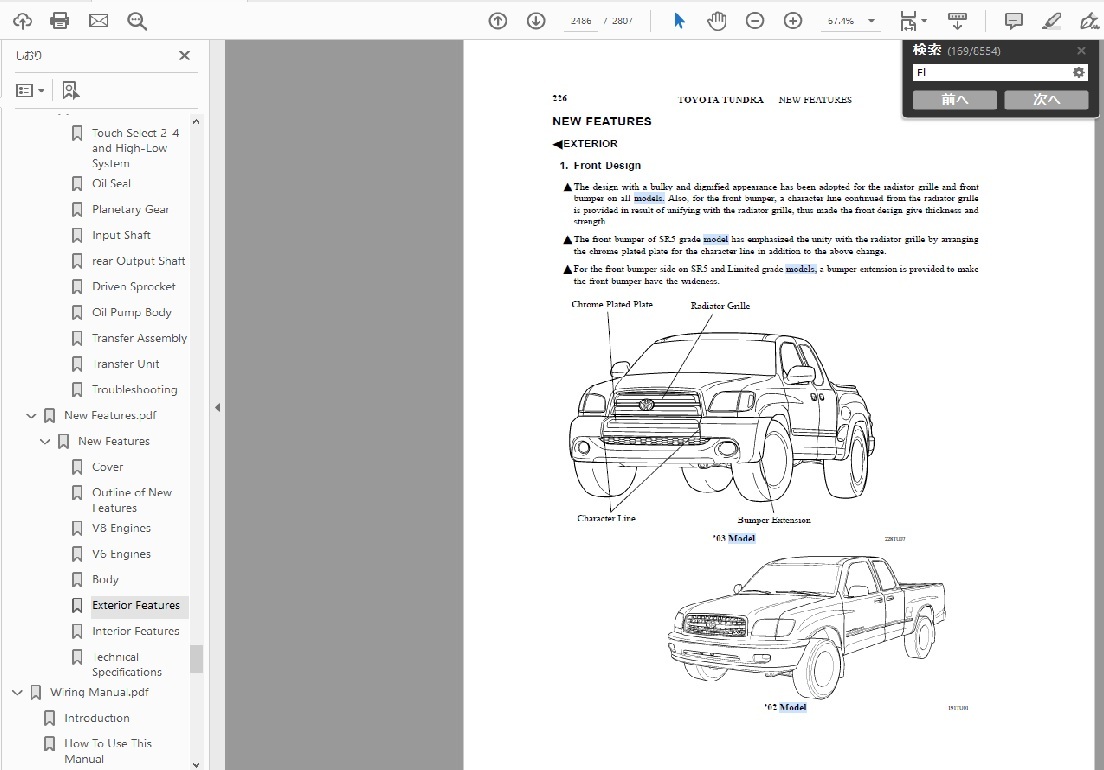Viewport: 1104px width, 770px height.
Task: Jump to the Transfer Unit bookmark
Action: point(125,364)
